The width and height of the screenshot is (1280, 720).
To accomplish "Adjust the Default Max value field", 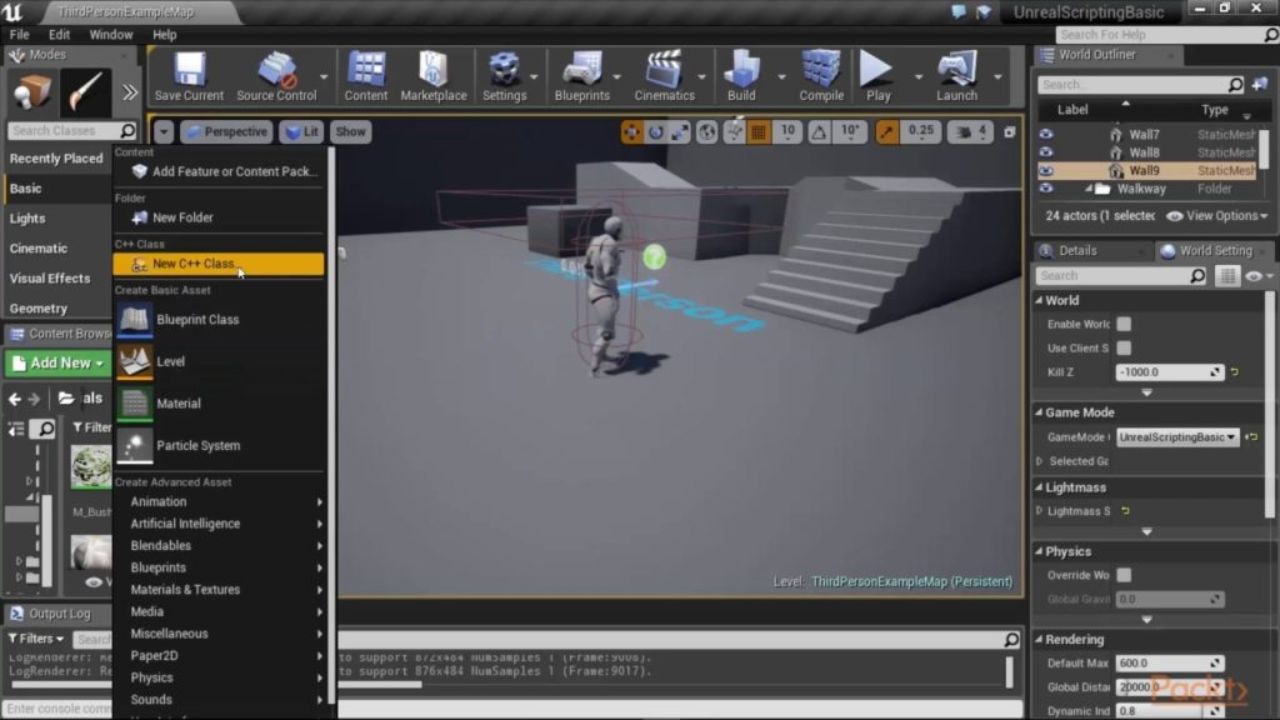I will (1169, 663).
